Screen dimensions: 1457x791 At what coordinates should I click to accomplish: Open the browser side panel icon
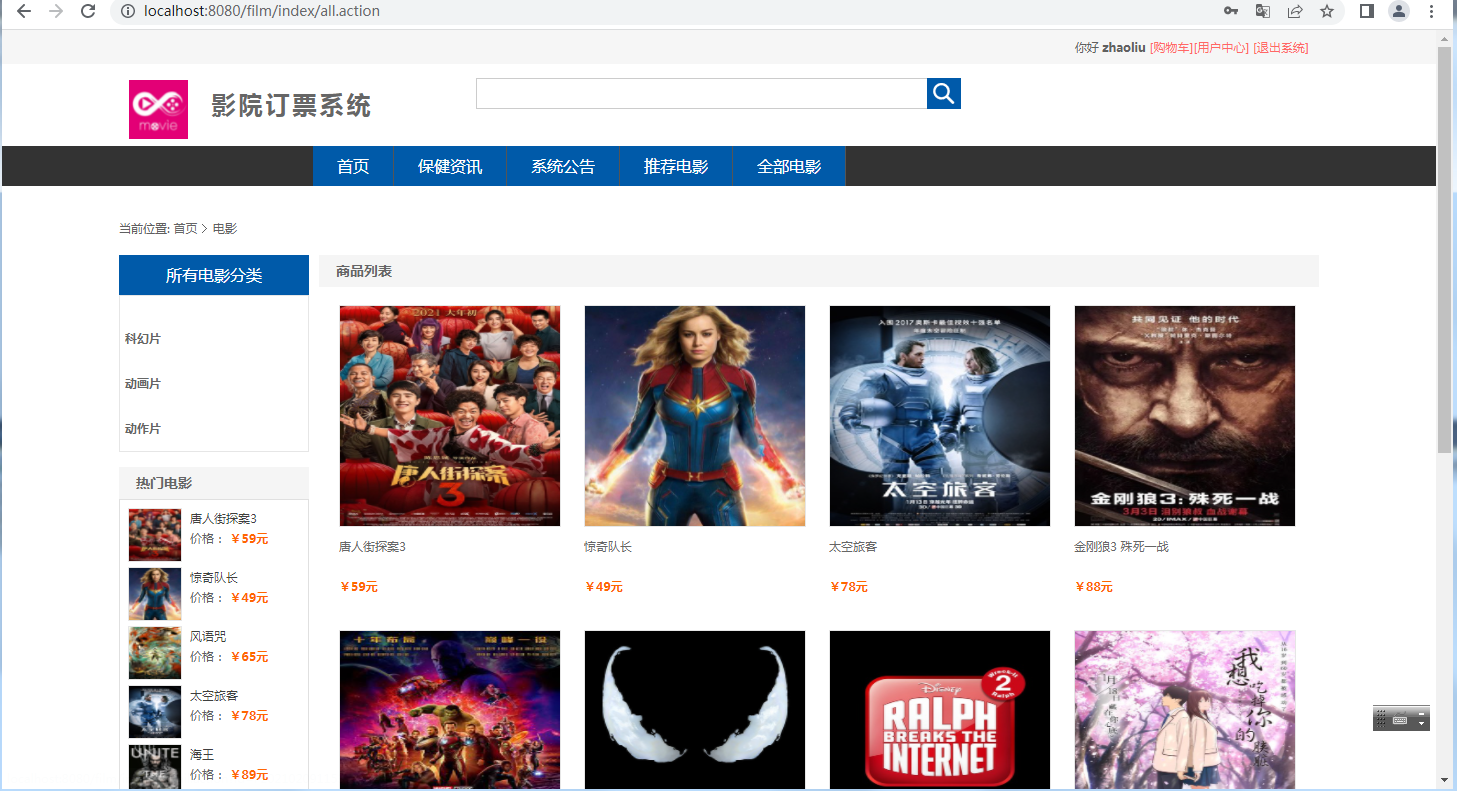click(x=1367, y=11)
